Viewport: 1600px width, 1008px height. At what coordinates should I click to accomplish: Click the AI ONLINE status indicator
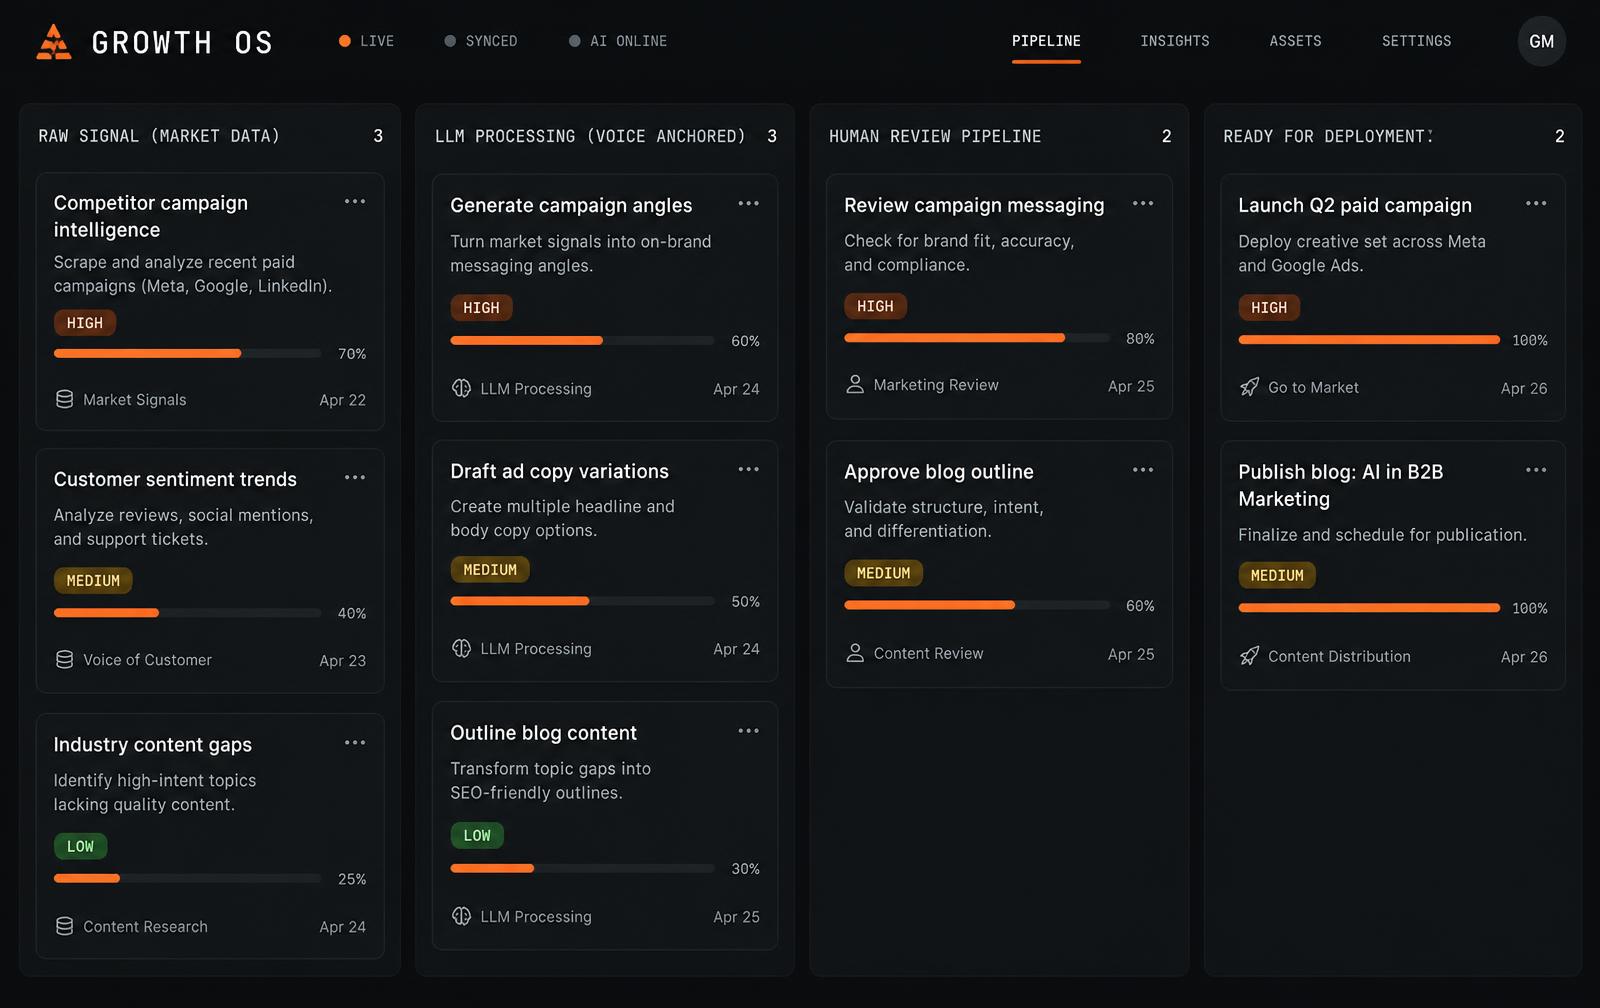(618, 41)
